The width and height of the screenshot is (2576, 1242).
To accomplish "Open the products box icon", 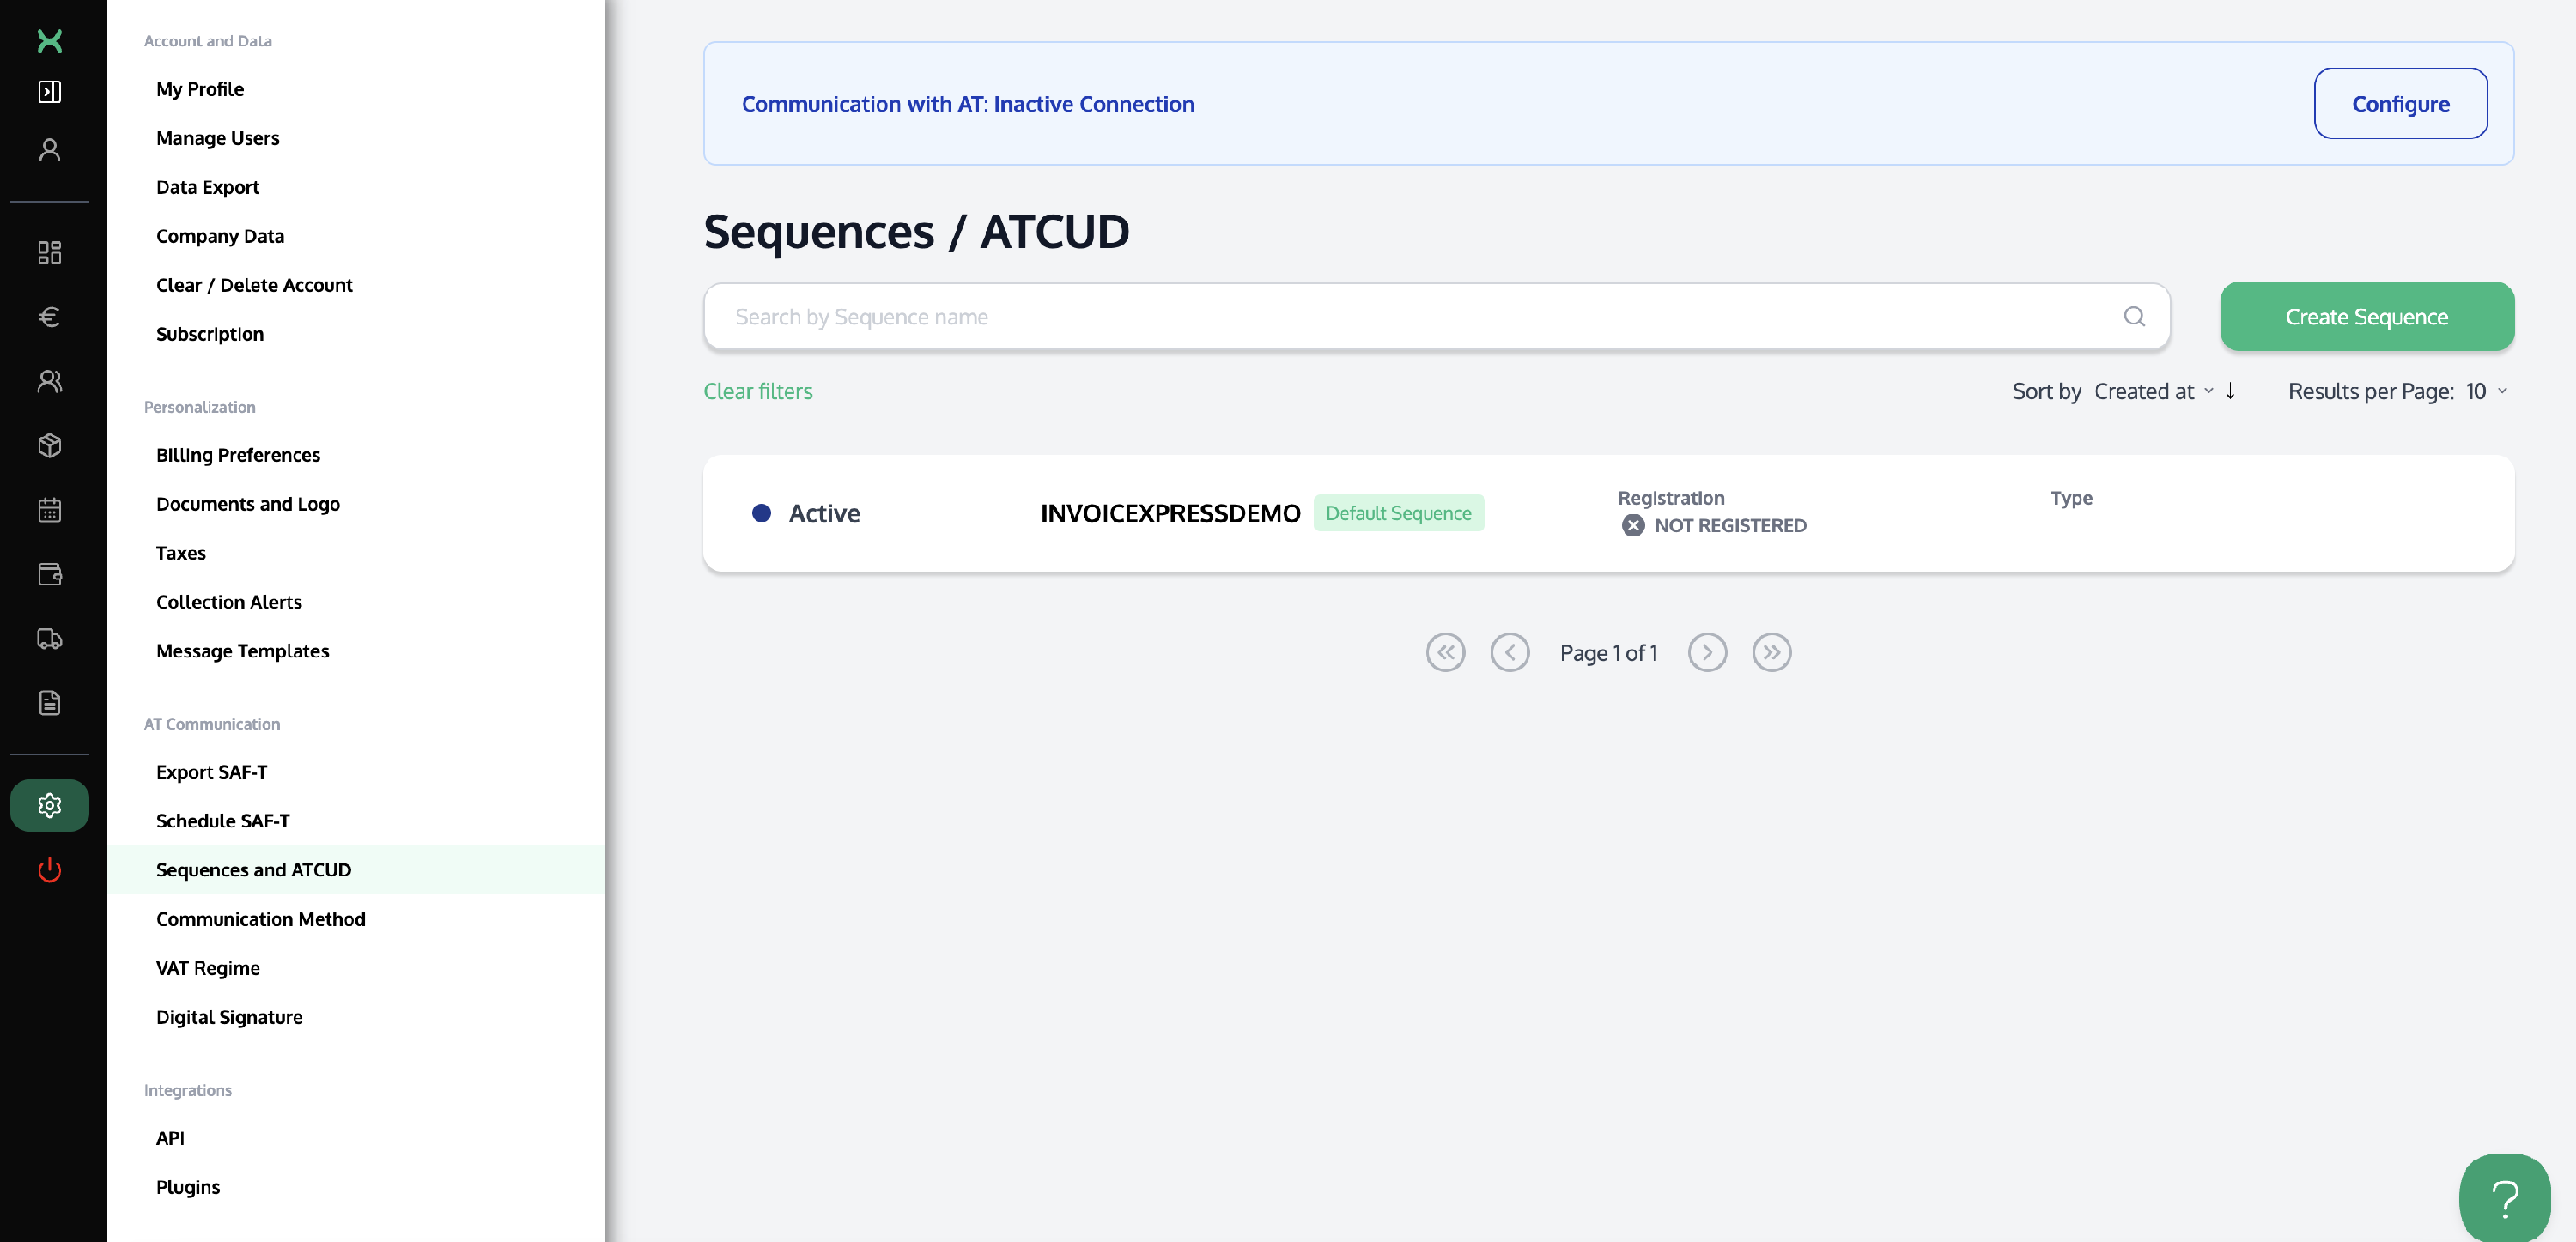I will 49,446.
